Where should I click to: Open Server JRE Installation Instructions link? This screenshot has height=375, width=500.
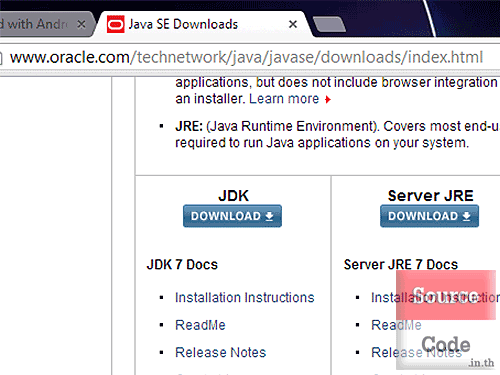click(435, 298)
